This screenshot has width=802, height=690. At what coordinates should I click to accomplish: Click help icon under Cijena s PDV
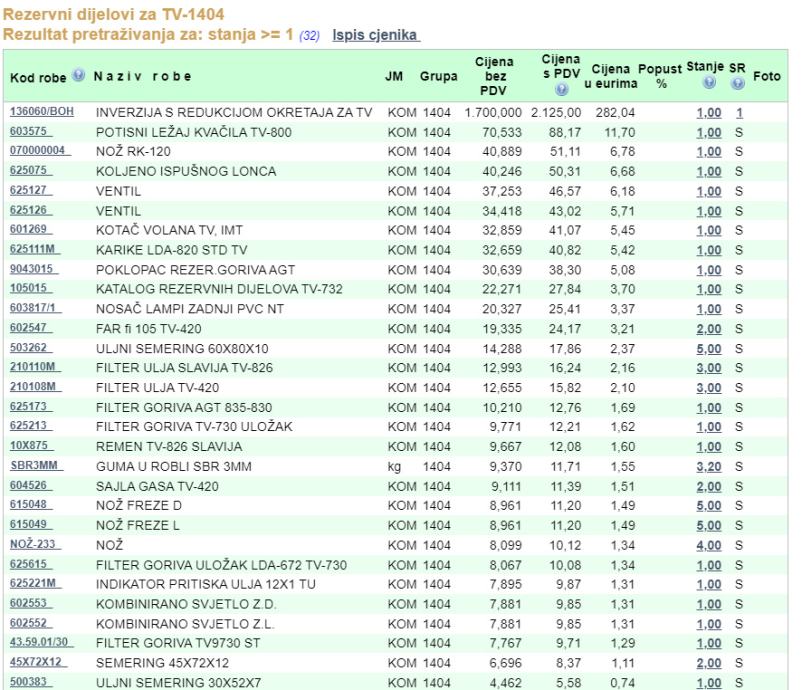[x=562, y=90]
